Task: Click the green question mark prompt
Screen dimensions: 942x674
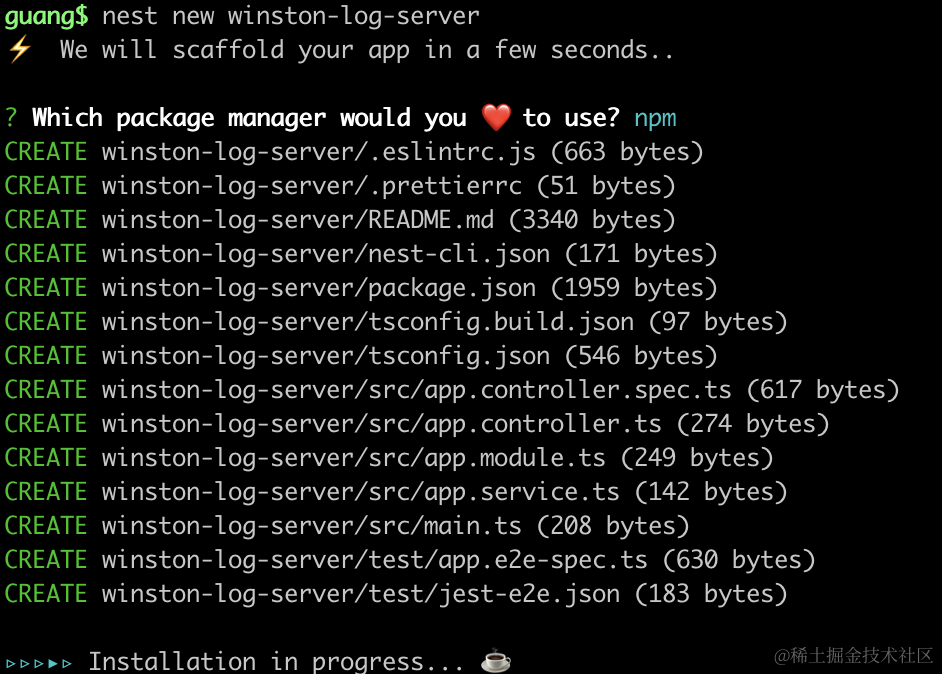Action: click(11, 118)
